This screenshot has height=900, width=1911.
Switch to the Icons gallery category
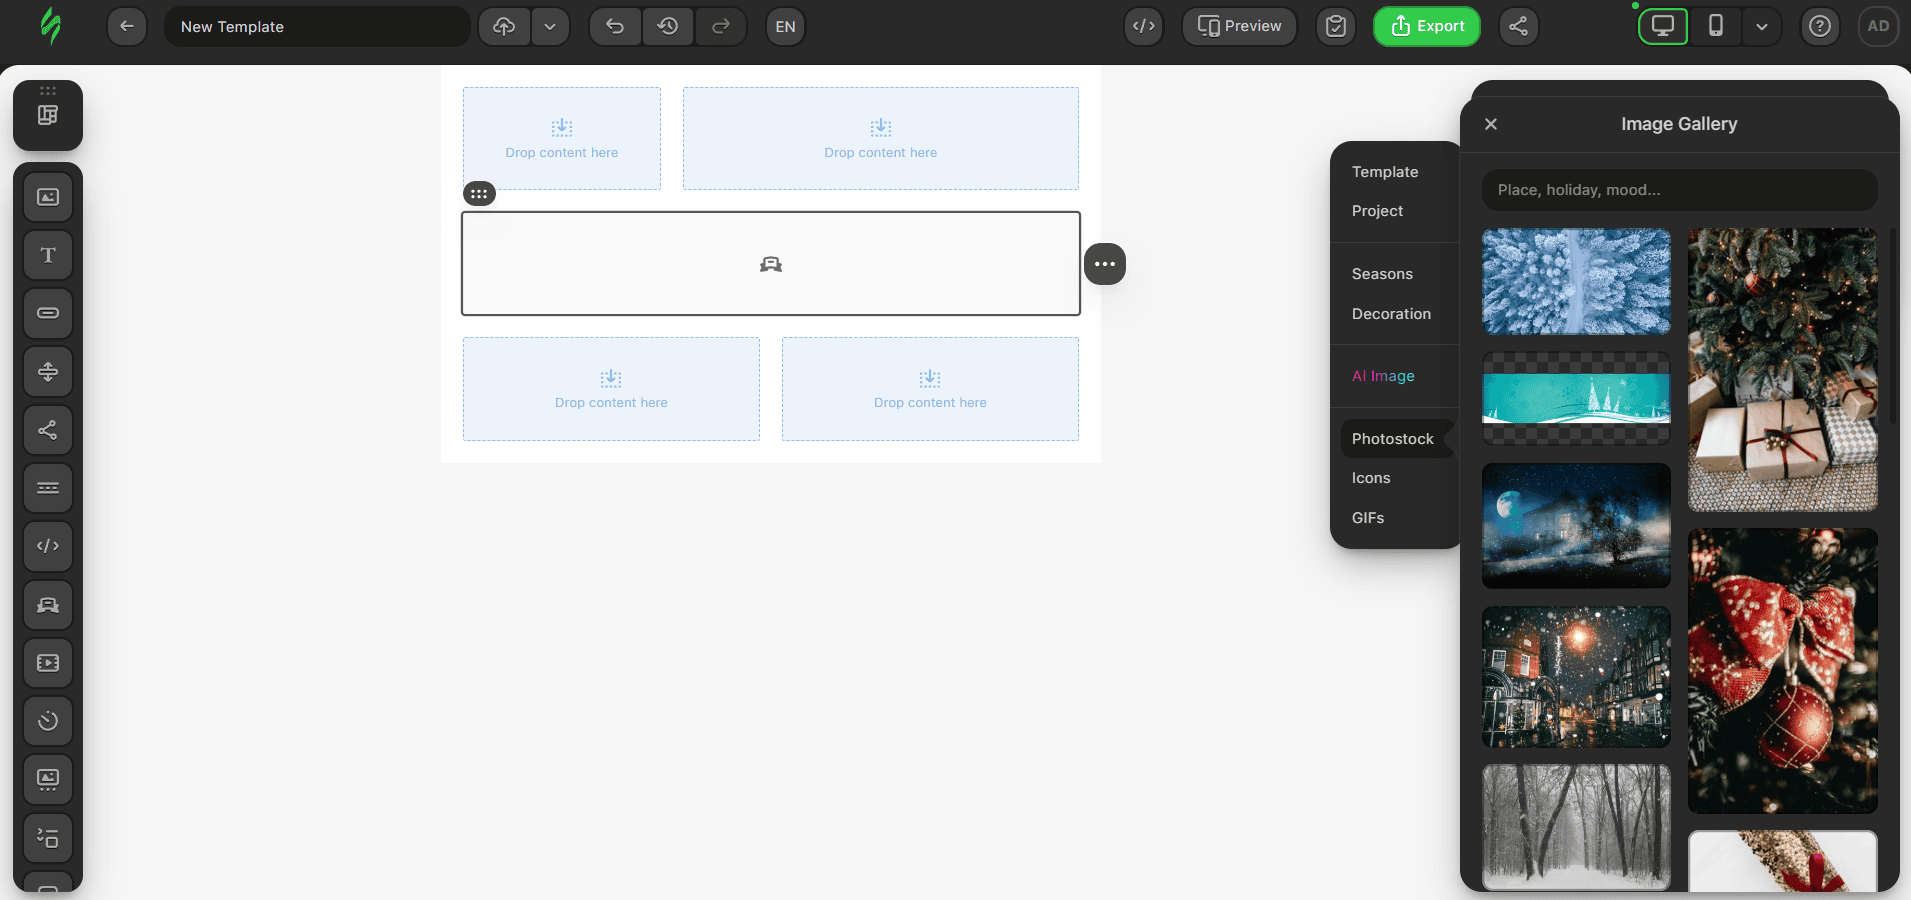click(1371, 478)
